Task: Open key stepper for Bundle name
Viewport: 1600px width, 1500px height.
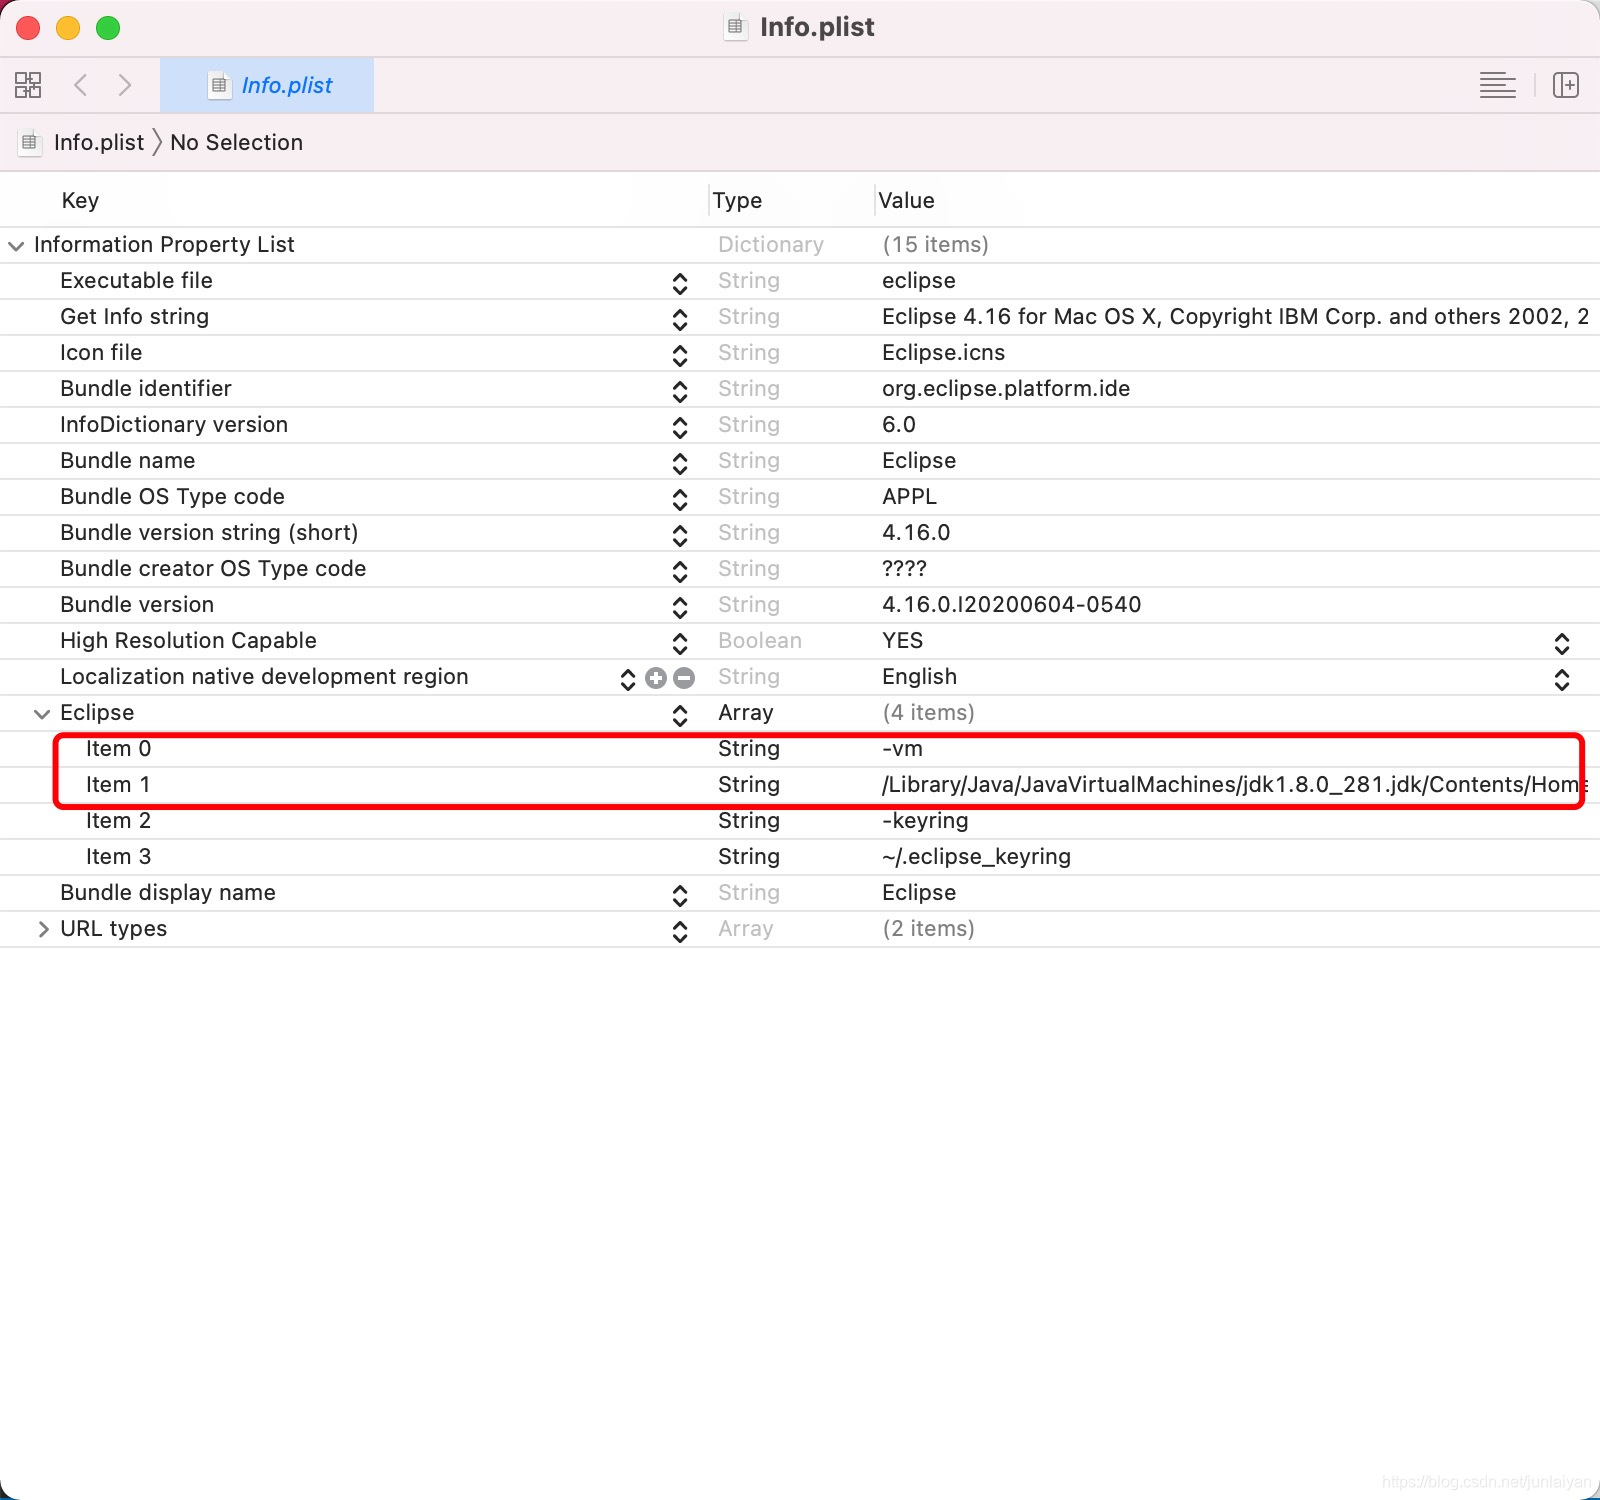Action: click(680, 463)
